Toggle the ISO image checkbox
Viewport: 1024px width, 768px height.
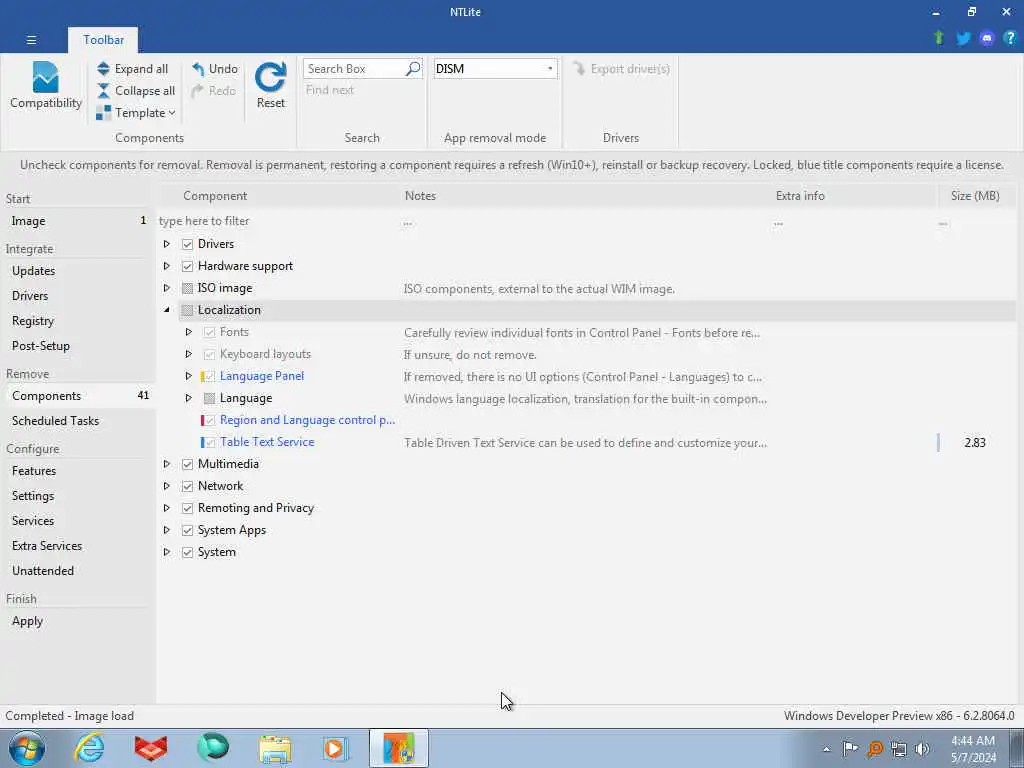click(x=187, y=288)
